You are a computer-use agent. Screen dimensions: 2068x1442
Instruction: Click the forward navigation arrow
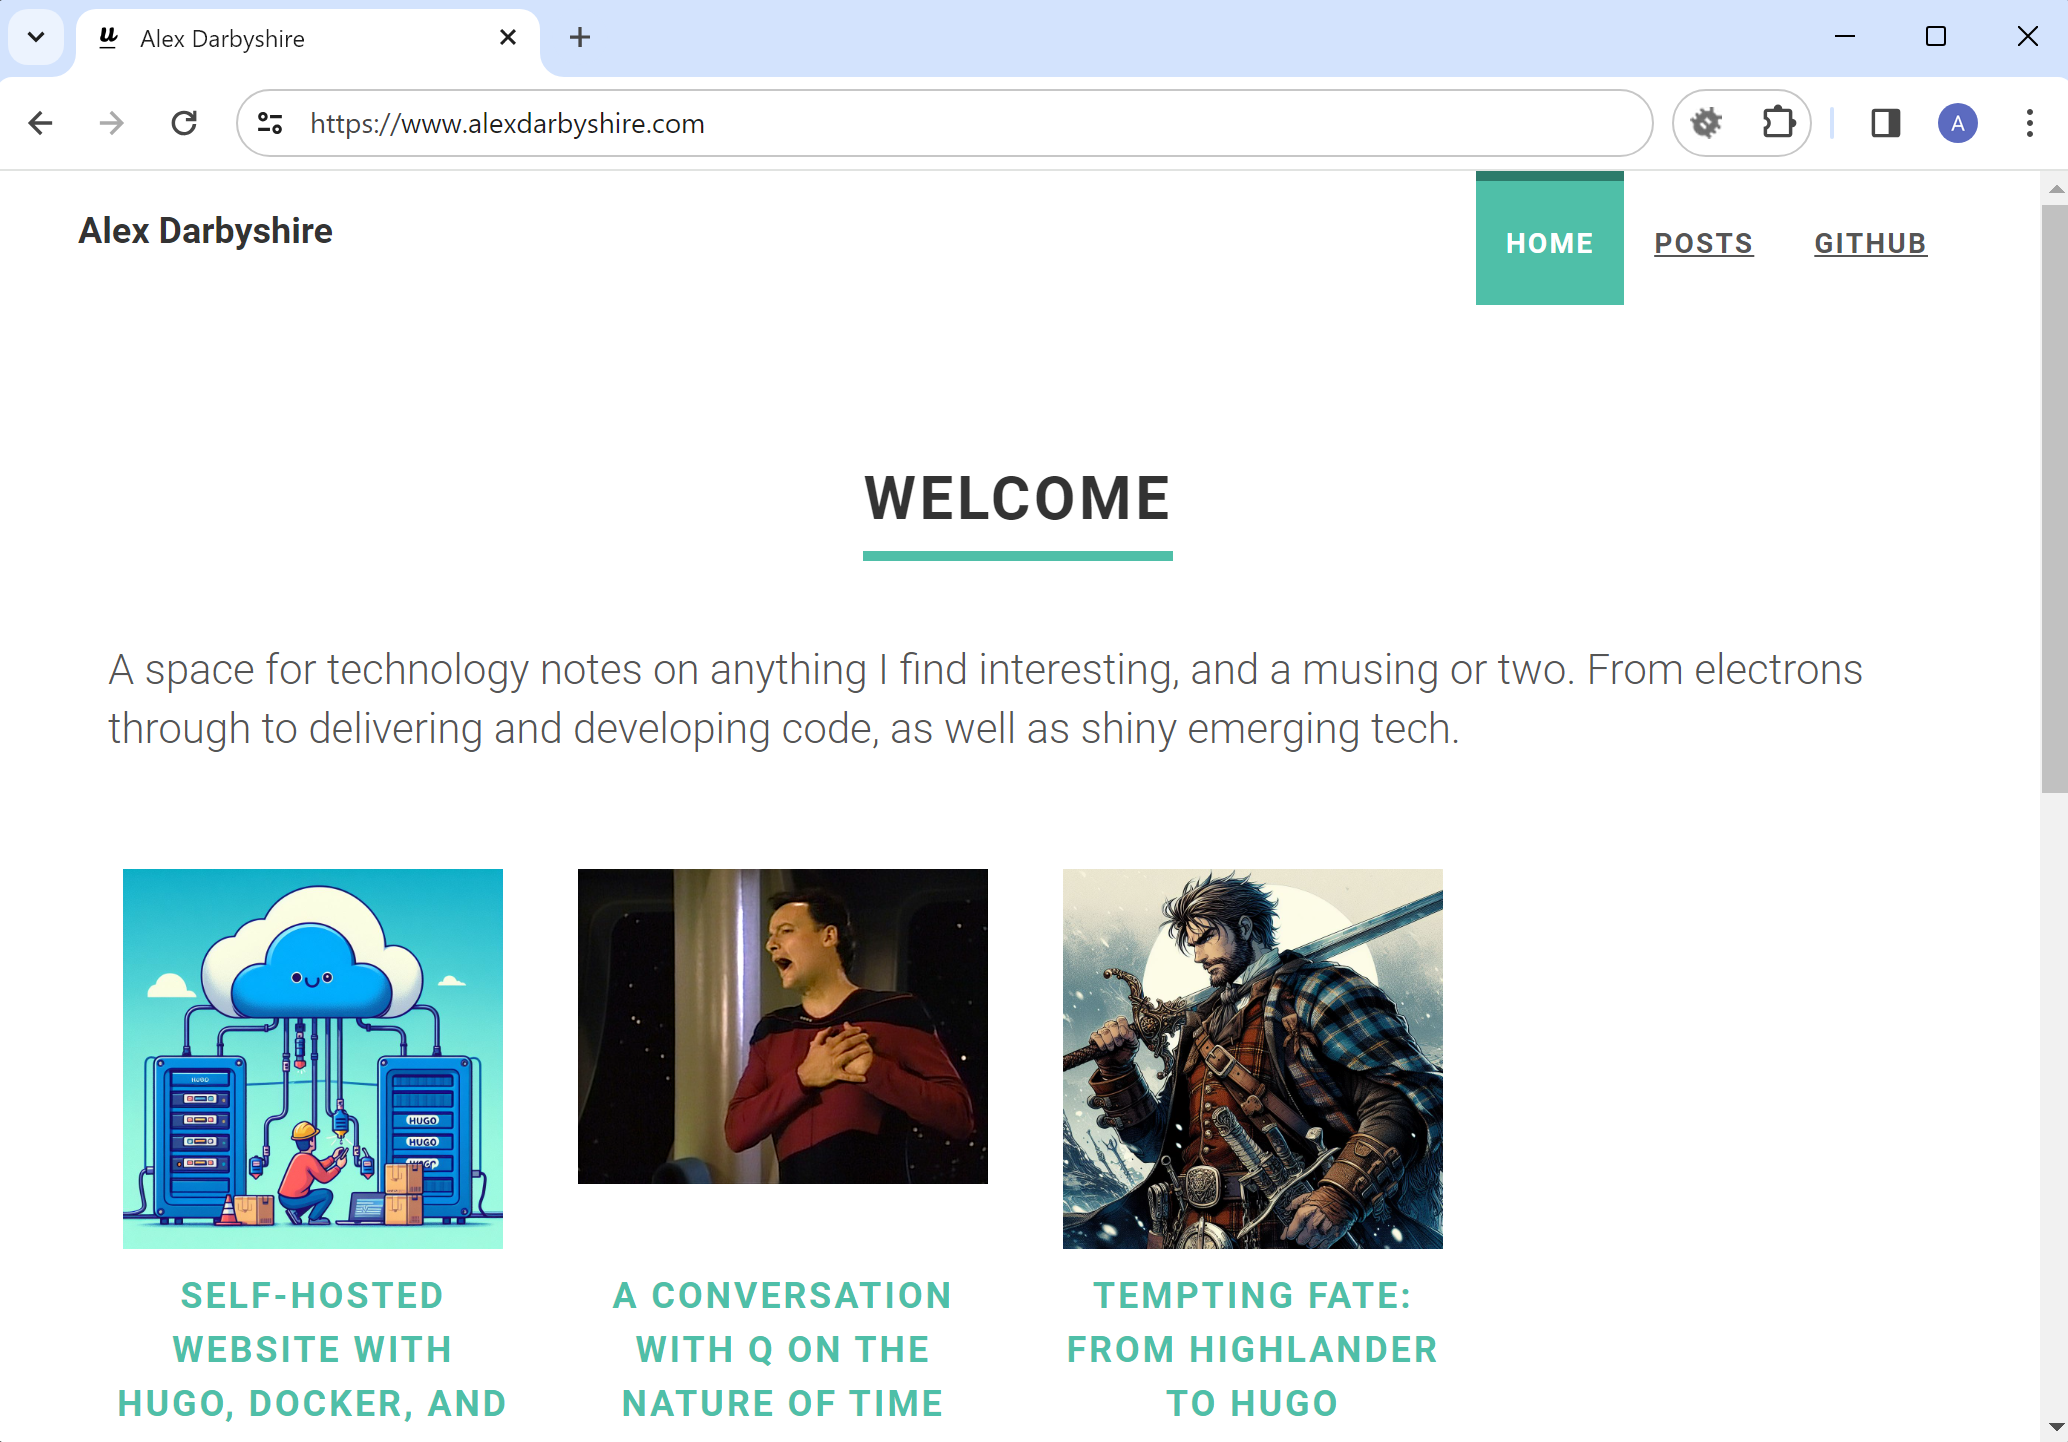click(112, 123)
